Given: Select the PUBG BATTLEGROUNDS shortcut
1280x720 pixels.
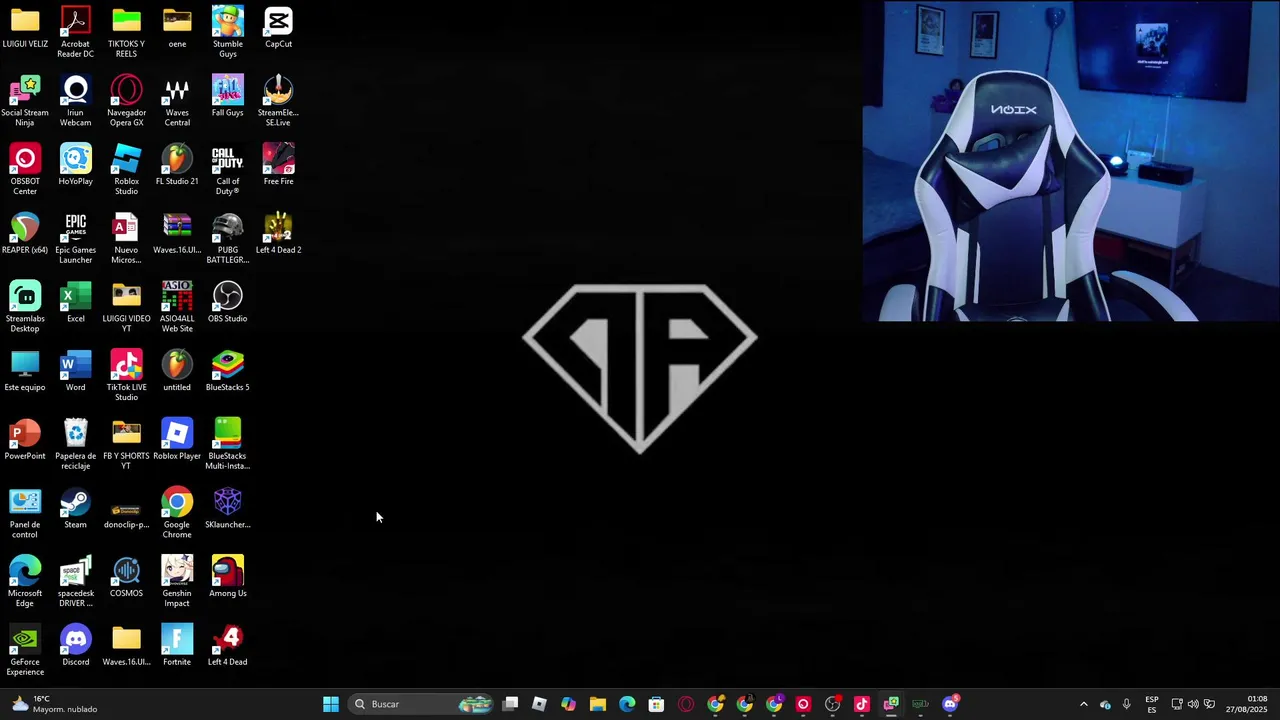Looking at the screenshot, I should pos(227,239).
